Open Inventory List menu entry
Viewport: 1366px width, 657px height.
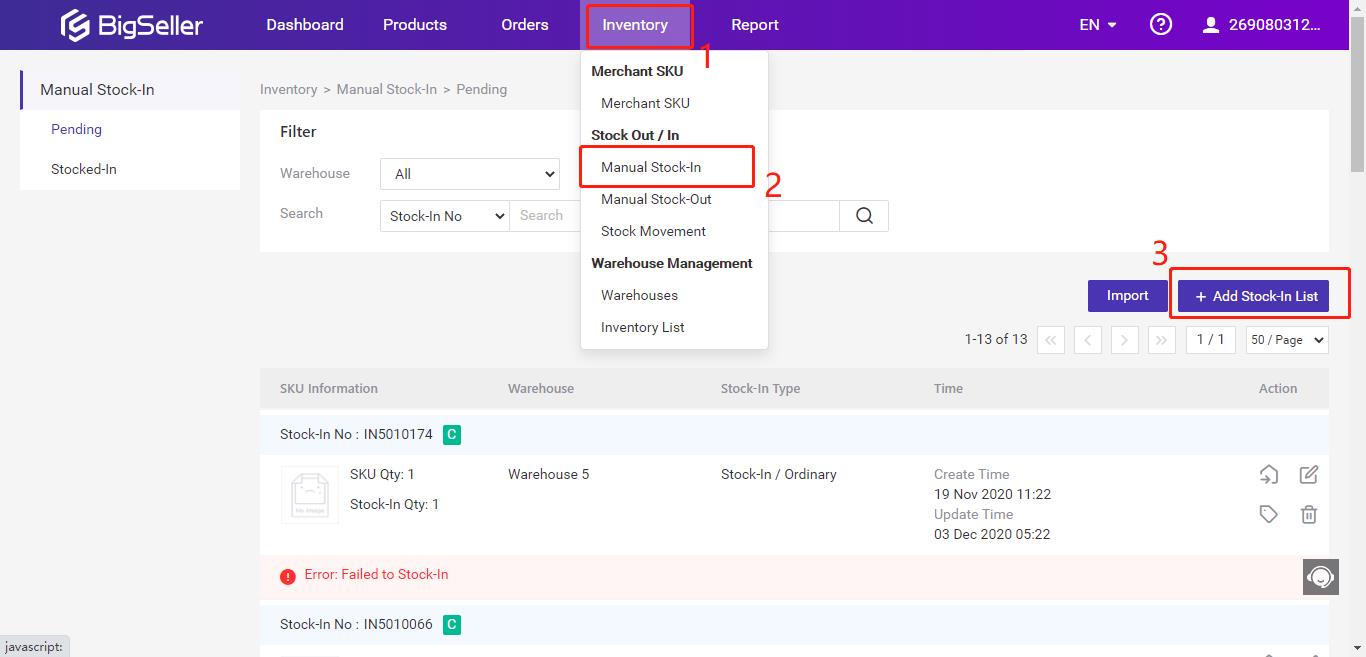(x=643, y=327)
